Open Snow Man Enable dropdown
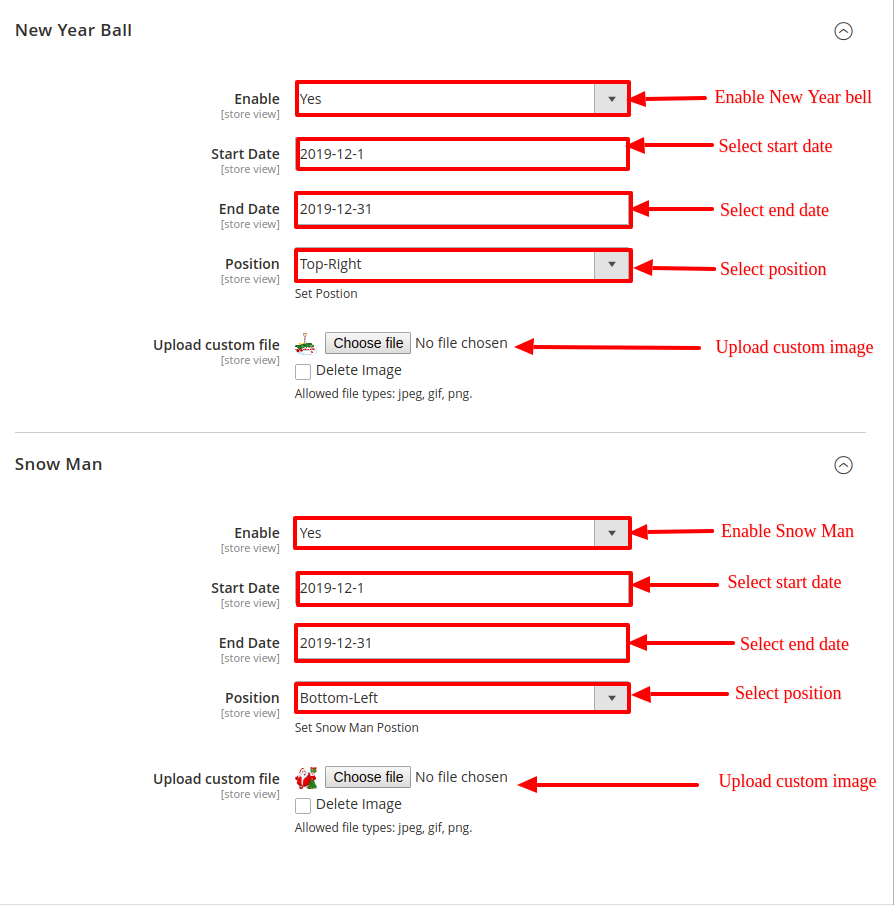Viewport: 894px width, 905px height. pyautogui.click(x=463, y=533)
